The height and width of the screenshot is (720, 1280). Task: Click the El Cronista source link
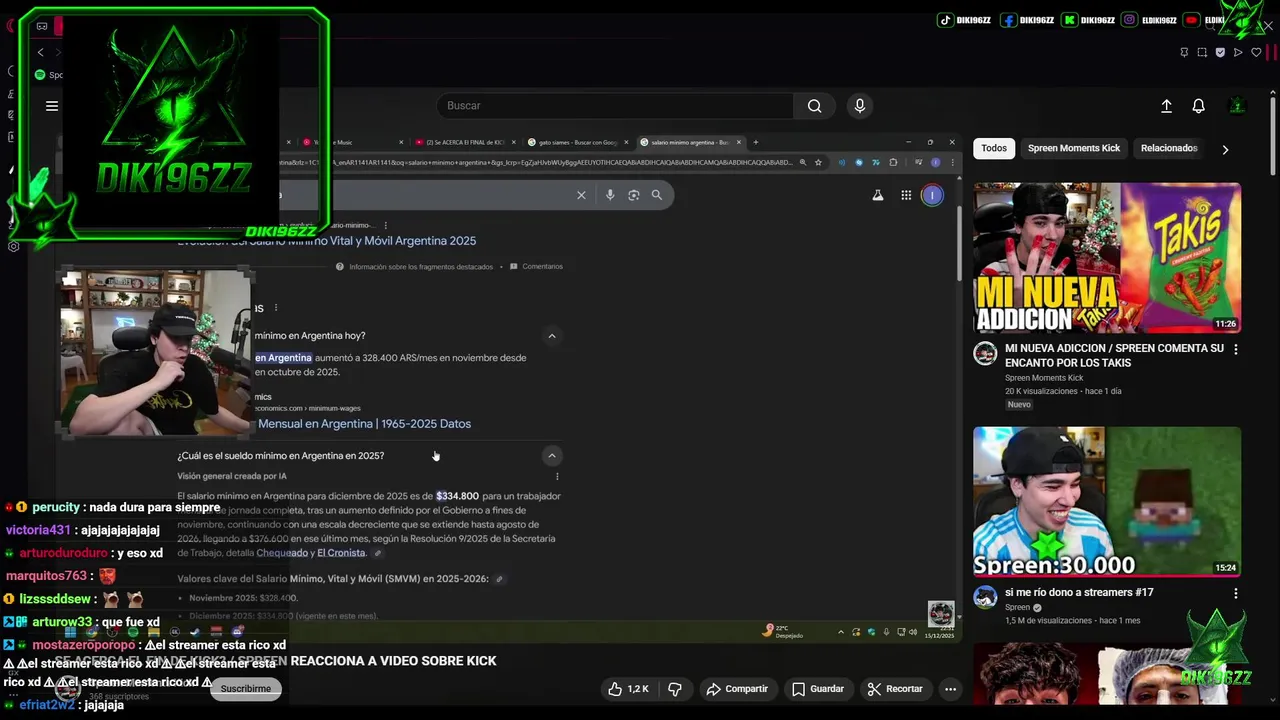(343, 553)
